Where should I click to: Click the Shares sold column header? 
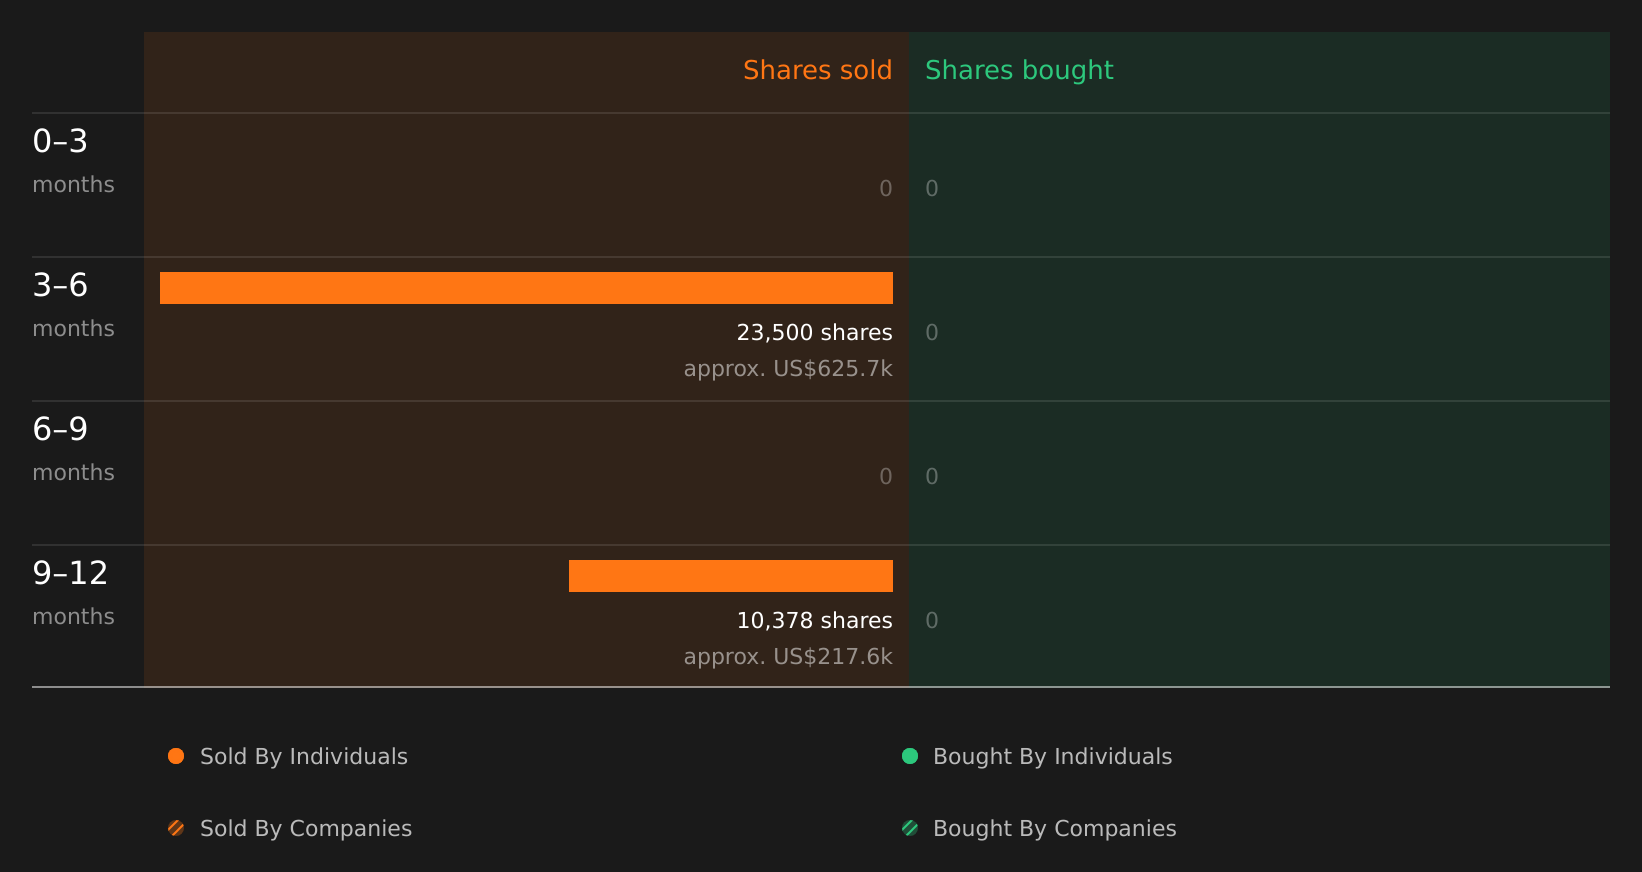pyautogui.click(x=817, y=70)
